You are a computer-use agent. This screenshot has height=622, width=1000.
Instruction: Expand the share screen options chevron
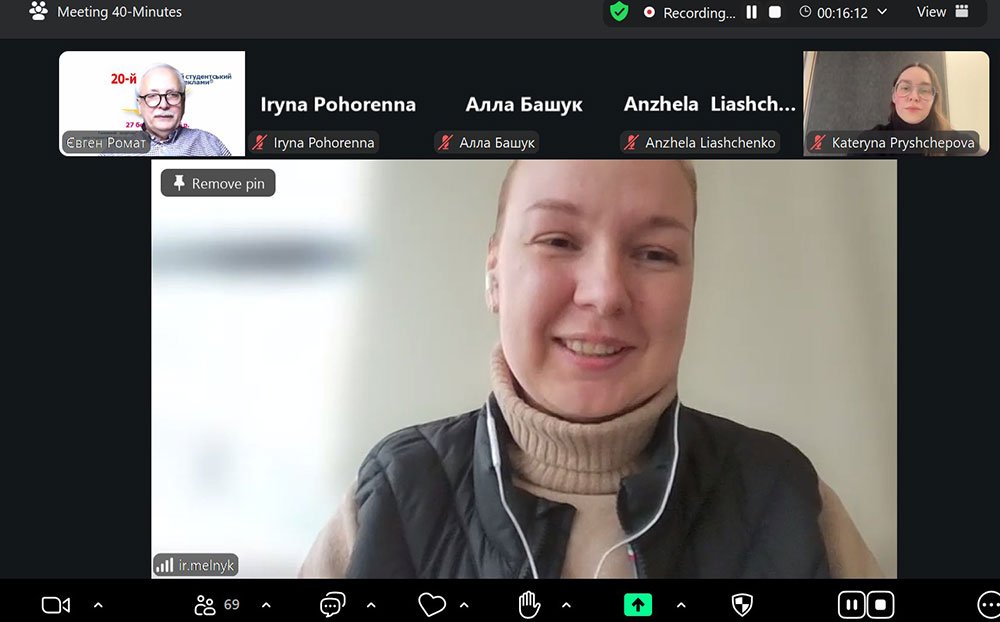click(681, 605)
